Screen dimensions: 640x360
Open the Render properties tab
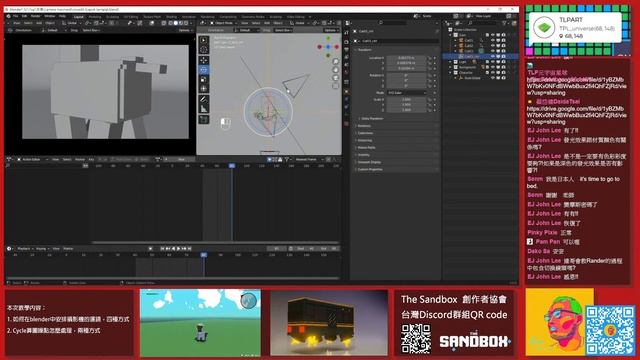tap(347, 42)
